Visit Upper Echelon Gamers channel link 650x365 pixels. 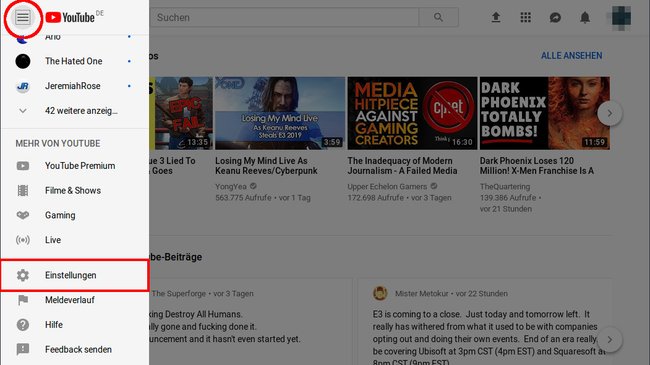pos(387,187)
